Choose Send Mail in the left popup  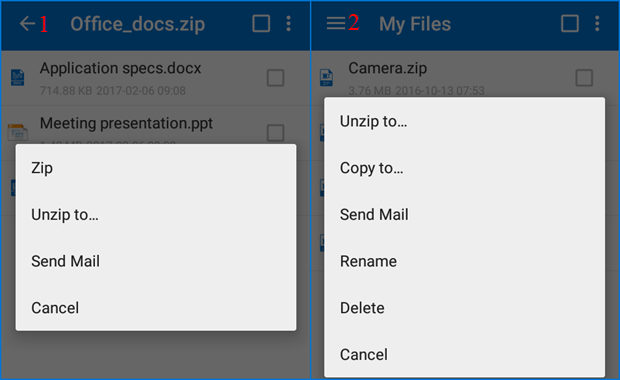[156, 261]
